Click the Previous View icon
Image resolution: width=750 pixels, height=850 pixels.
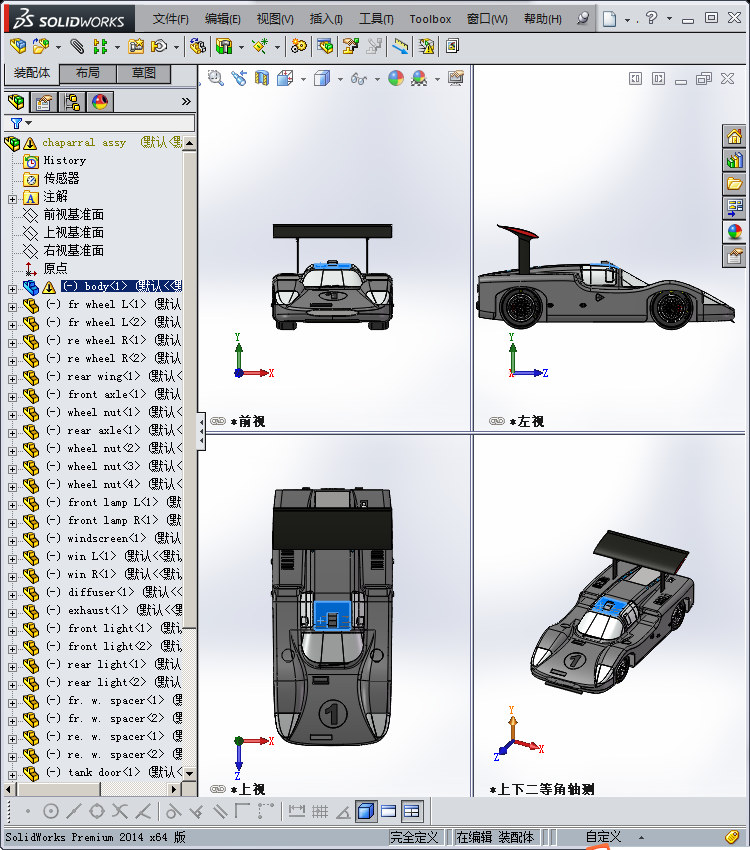click(x=239, y=79)
